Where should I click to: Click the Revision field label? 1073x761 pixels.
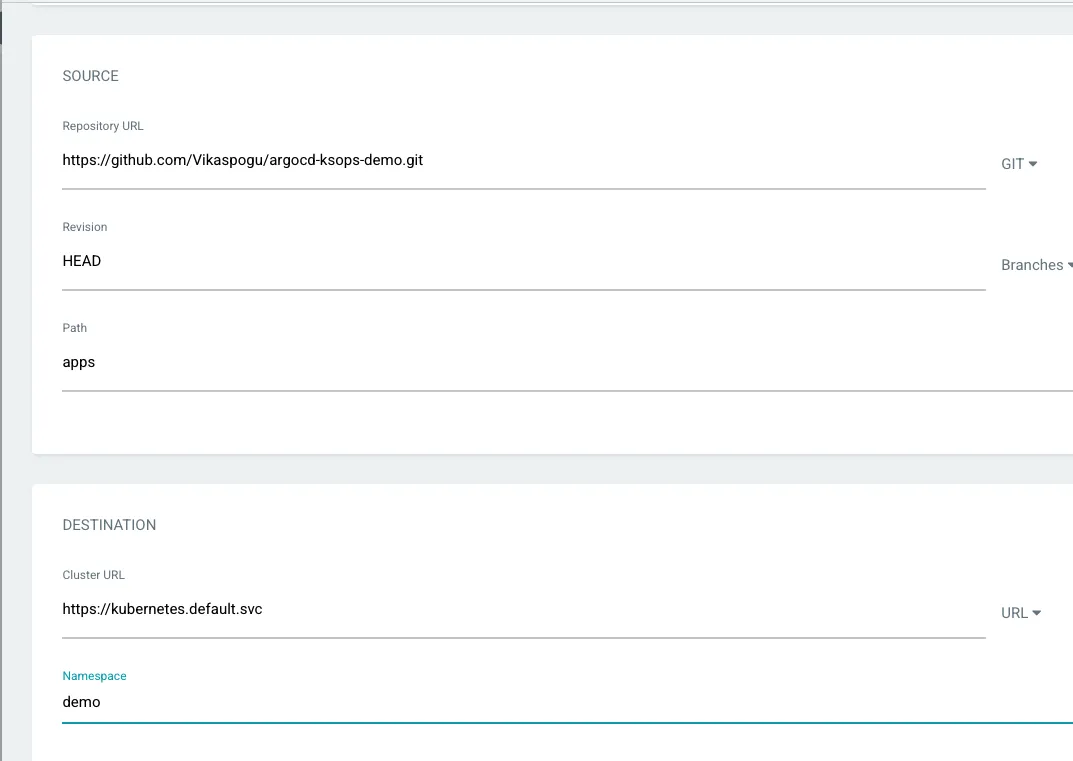pos(84,227)
